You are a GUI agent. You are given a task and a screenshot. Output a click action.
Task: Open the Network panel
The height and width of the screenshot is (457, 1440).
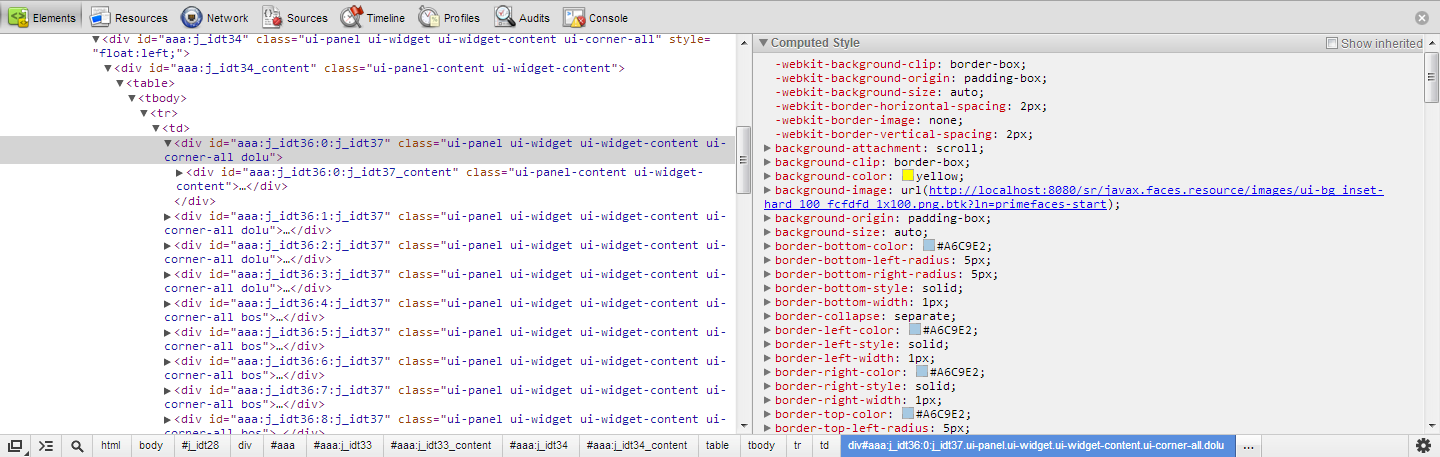[x=216, y=17]
